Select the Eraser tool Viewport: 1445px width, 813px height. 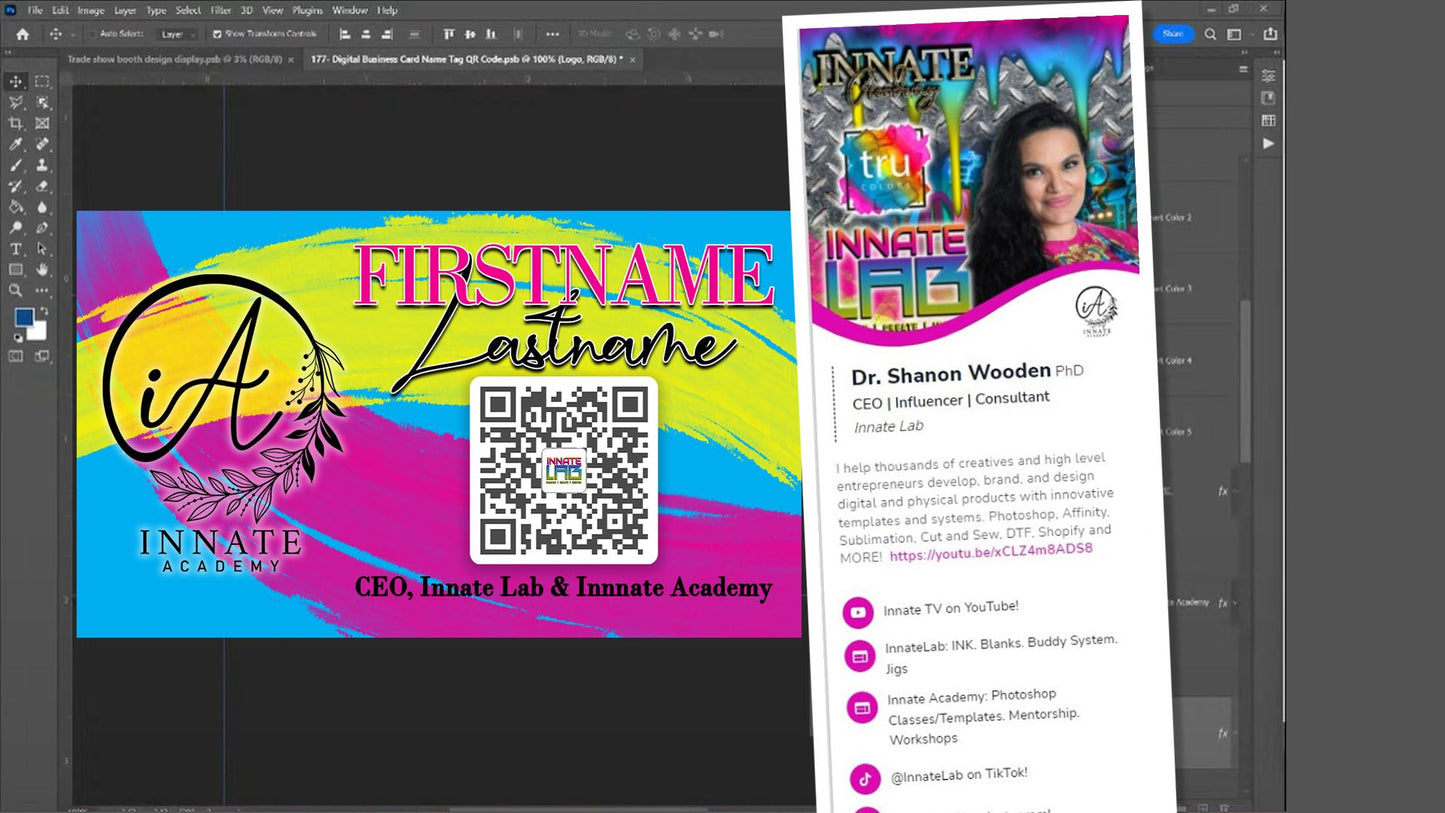pyautogui.click(x=42, y=186)
